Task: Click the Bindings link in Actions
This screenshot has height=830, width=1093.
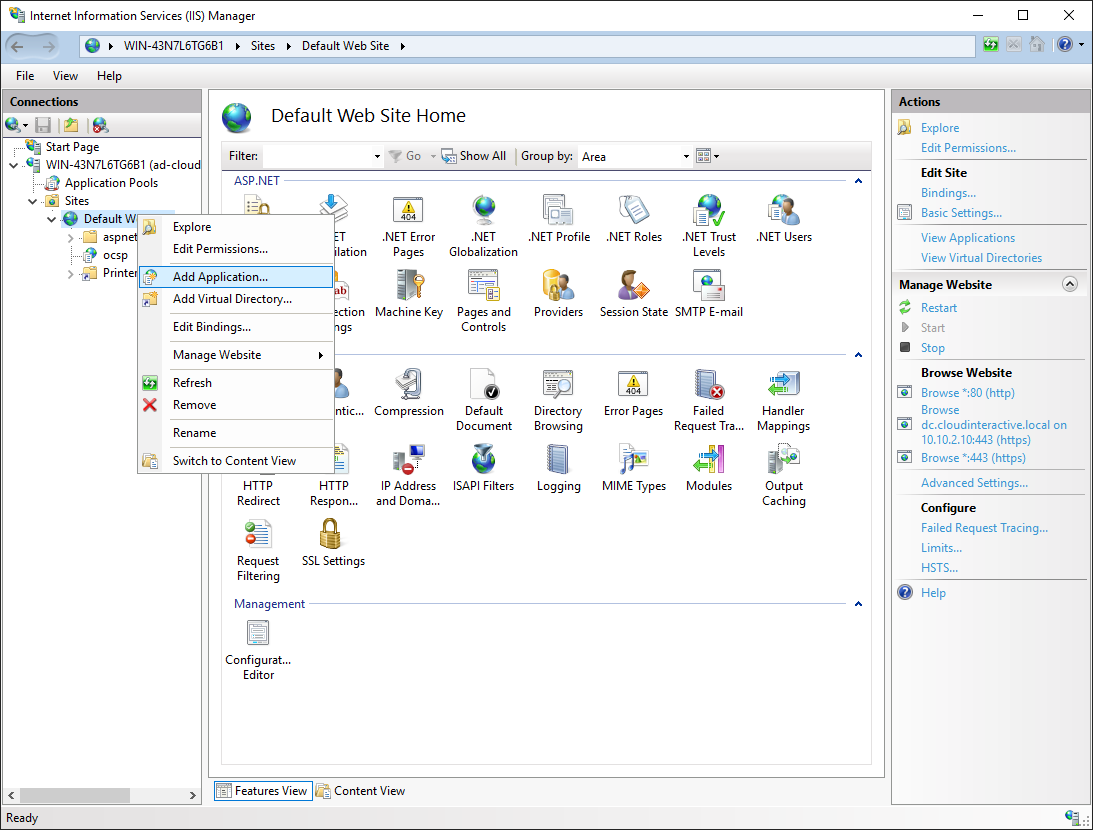Action: [948, 193]
